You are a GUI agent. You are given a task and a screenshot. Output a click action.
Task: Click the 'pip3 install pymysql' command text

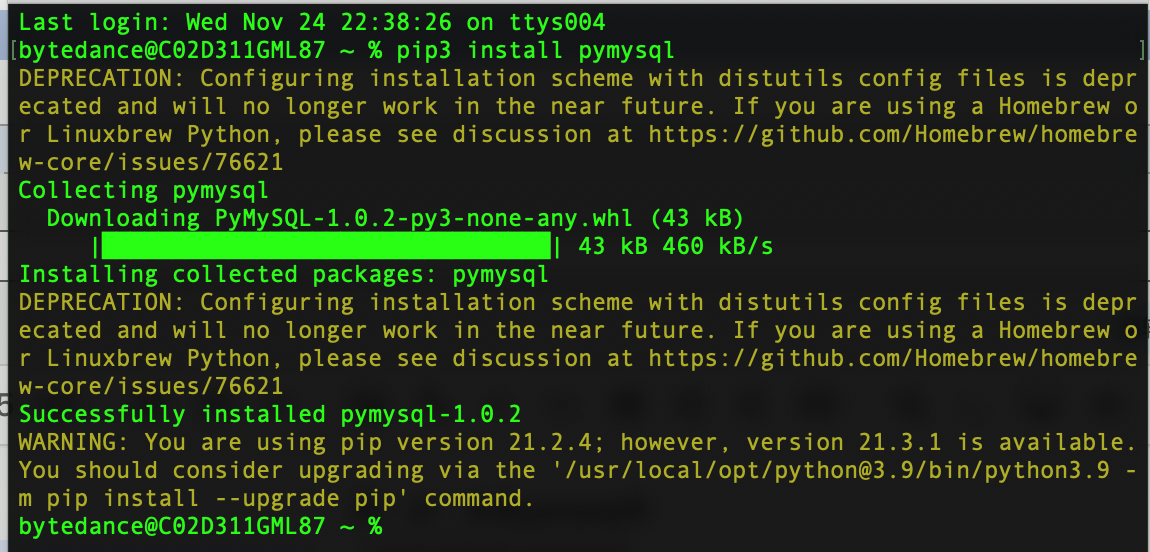point(536,51)
